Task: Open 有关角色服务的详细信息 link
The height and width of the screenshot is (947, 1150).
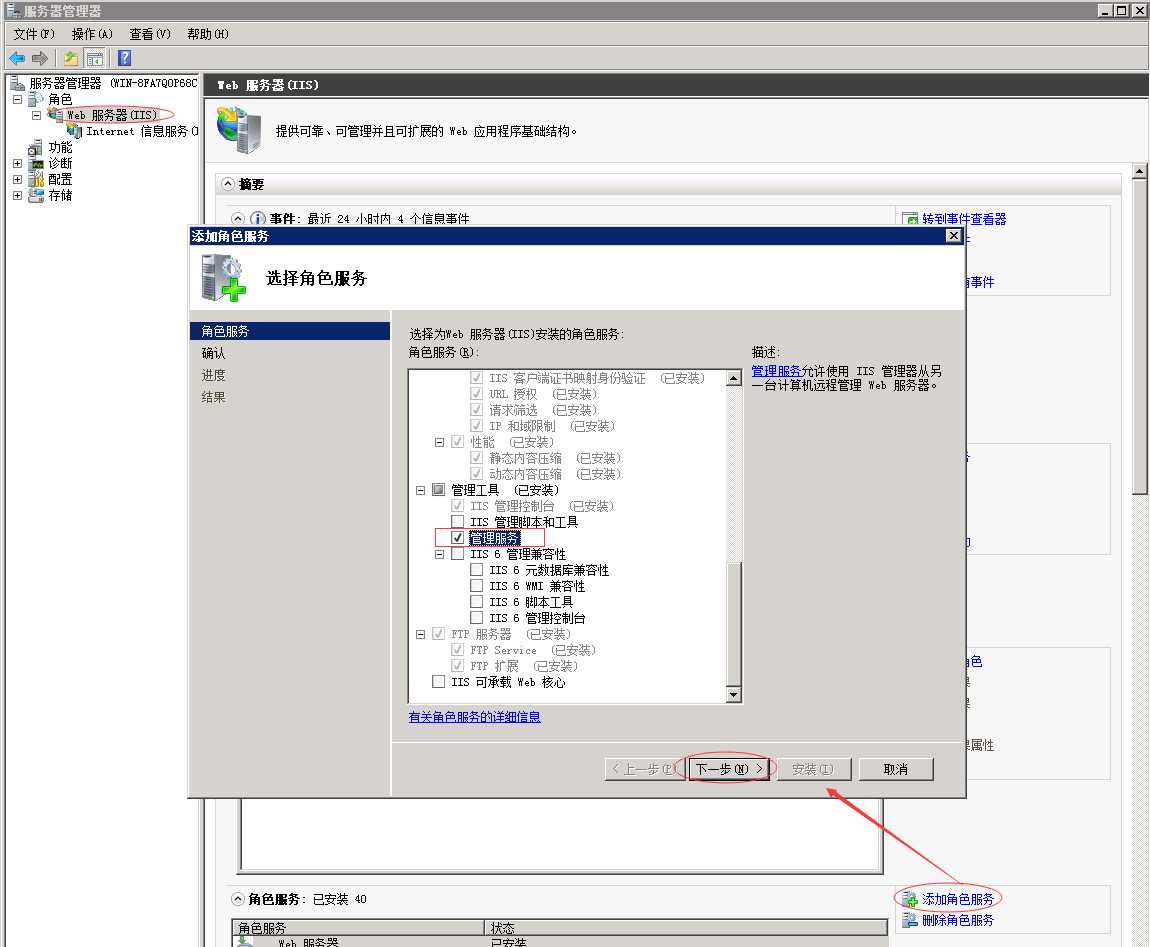Action: coord(475,717)
